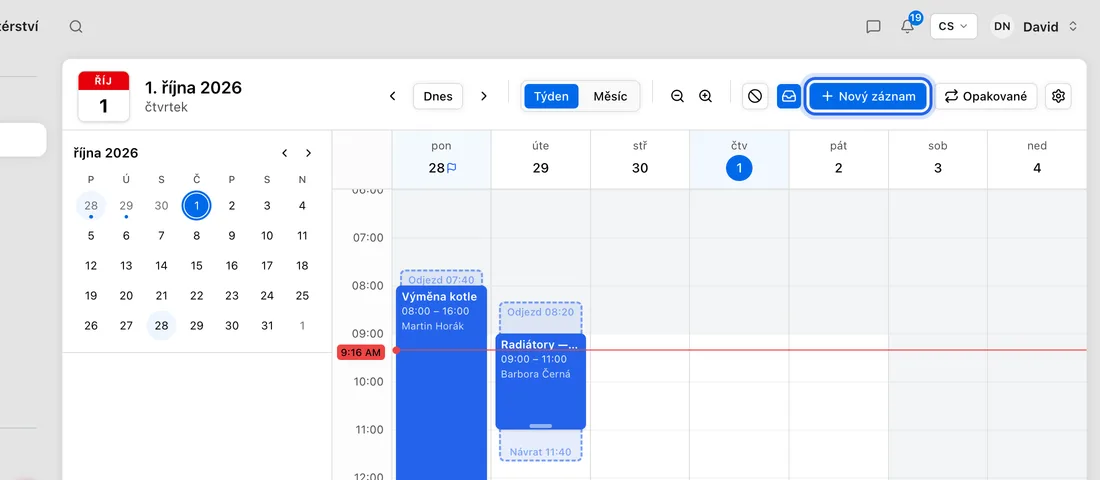Image resolution: width=1100 pixels, height=480 pixels.
Task: Select October 31 in mini calendar
Action: (x=267, y=326)
